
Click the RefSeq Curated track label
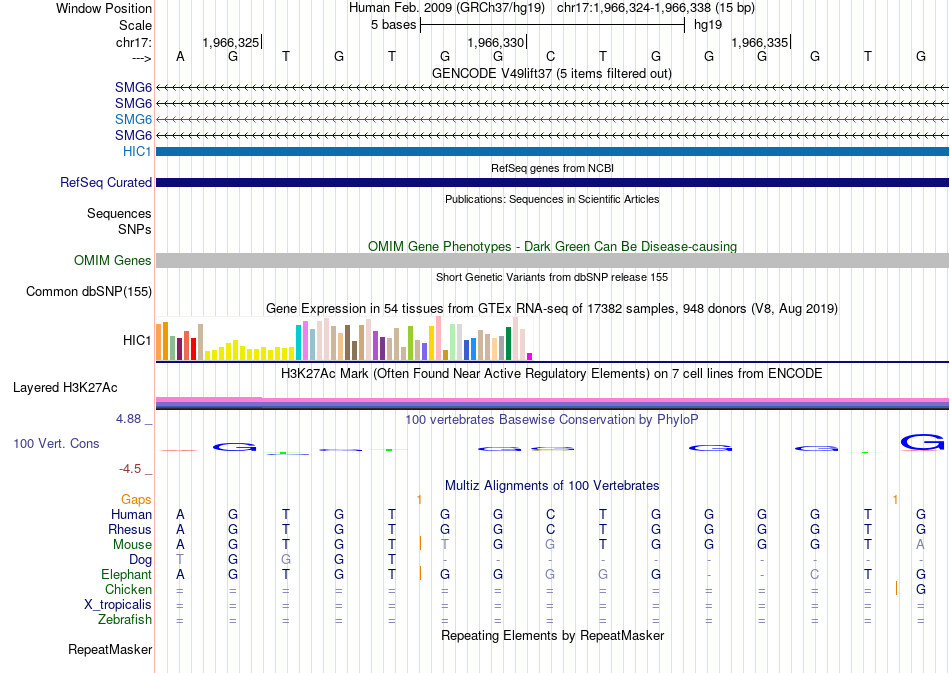106,182
